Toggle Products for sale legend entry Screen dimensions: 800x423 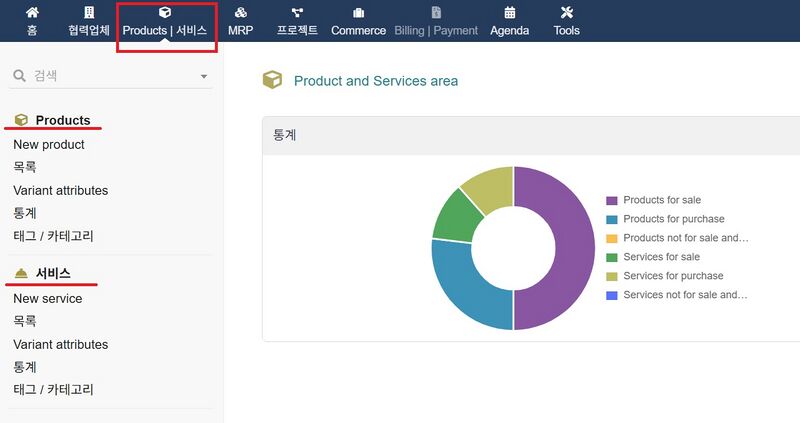[x=661, y=200]
